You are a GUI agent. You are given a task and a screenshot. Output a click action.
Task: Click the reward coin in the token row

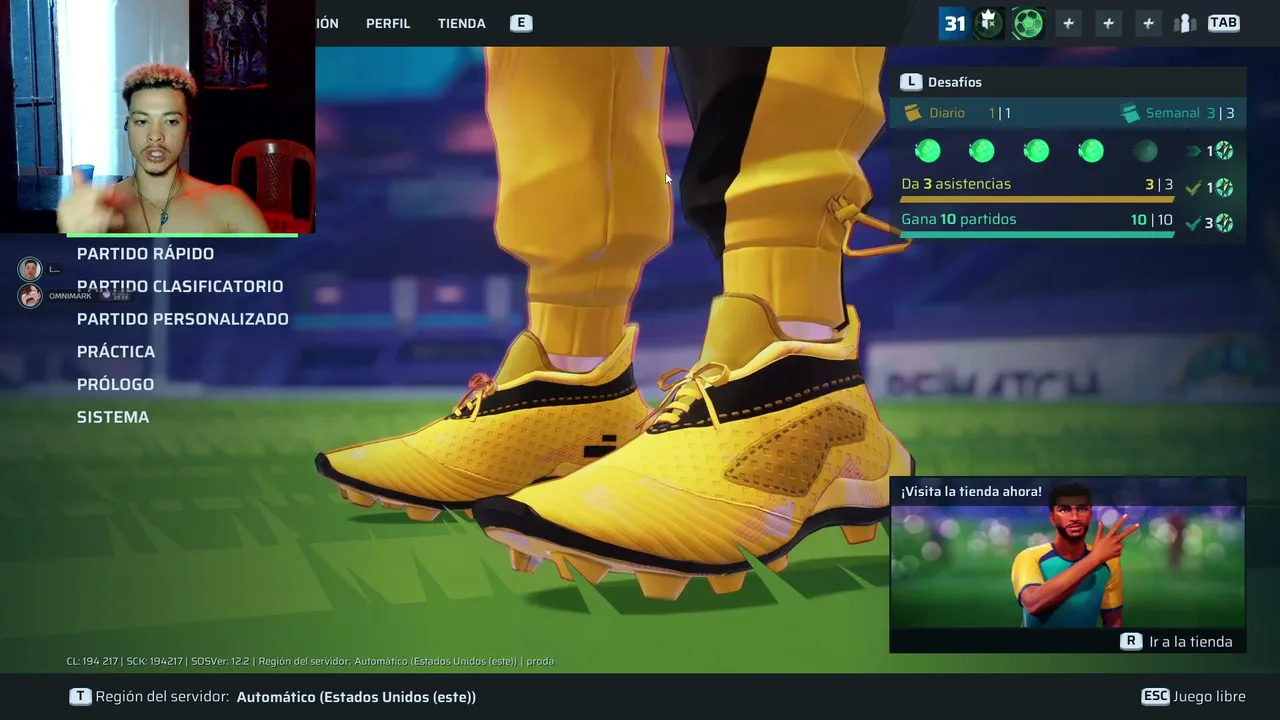pyautogui.click(x=1224, y=151)
